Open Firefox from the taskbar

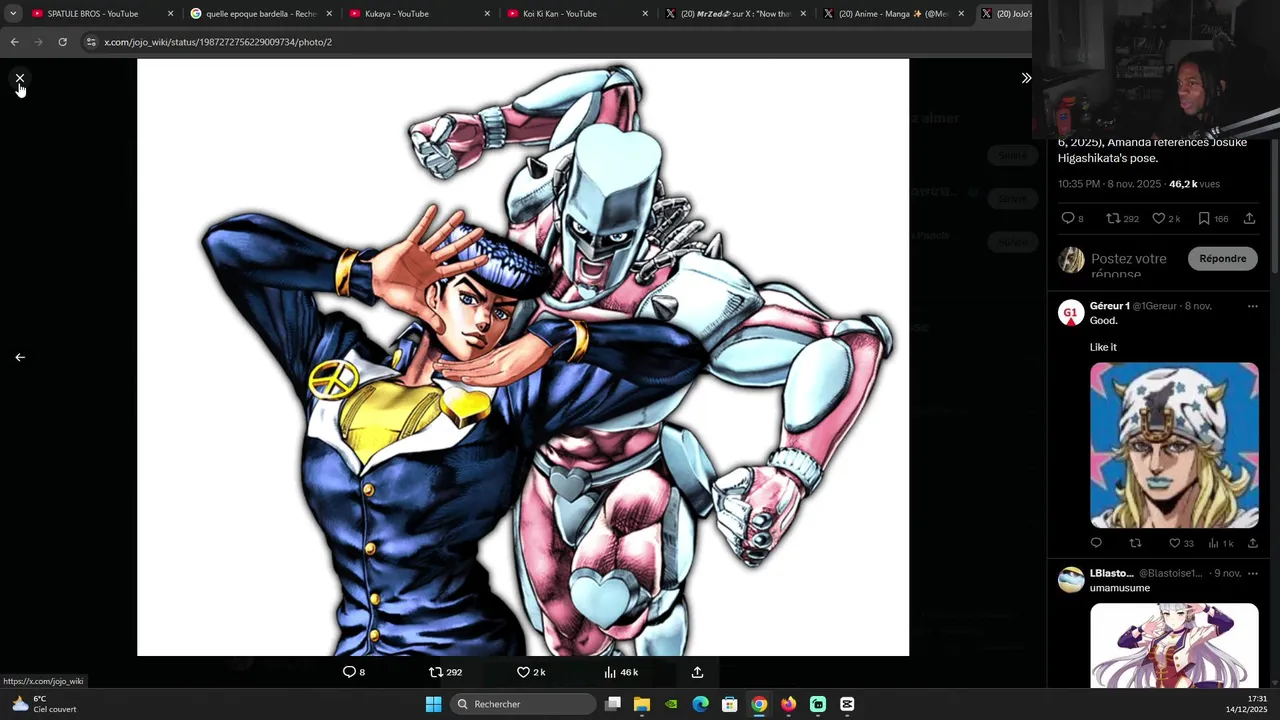[x=789, y=704]
